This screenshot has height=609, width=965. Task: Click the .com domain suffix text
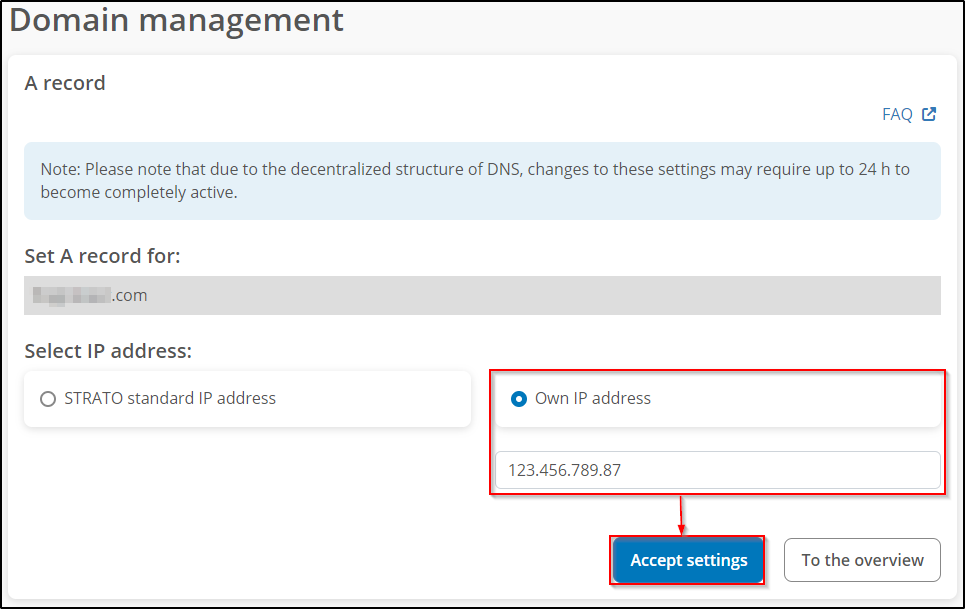[x=130, y=296]
